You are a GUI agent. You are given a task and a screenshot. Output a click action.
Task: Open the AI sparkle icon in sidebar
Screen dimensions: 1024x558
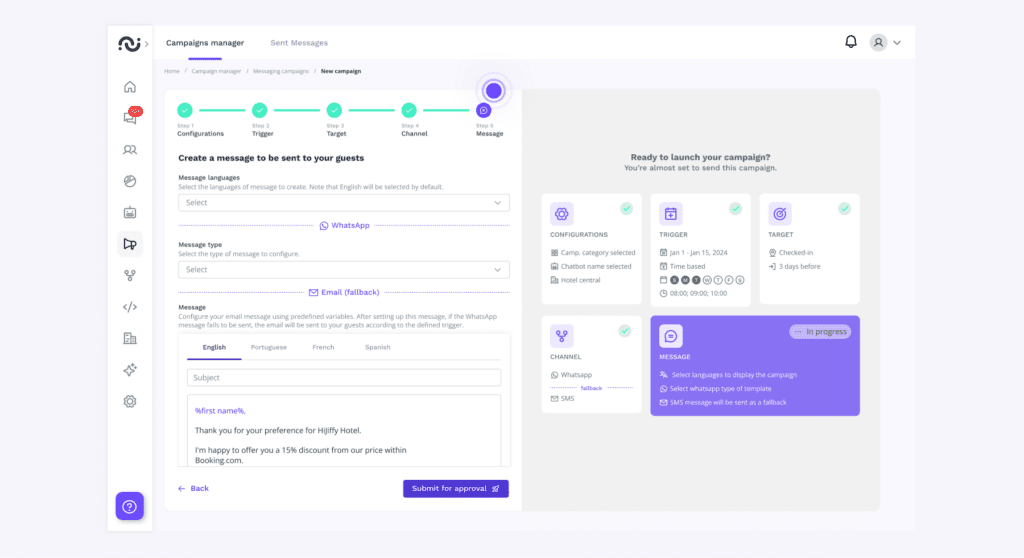(130, 370)
